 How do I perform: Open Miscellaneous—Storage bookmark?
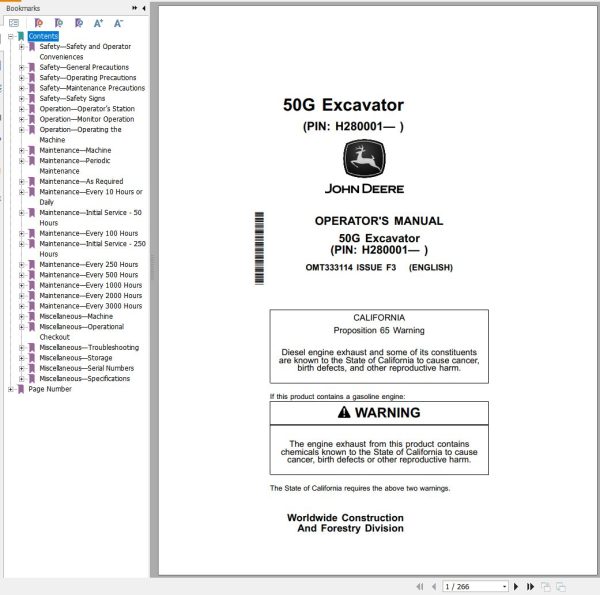[x=76, y=358]
